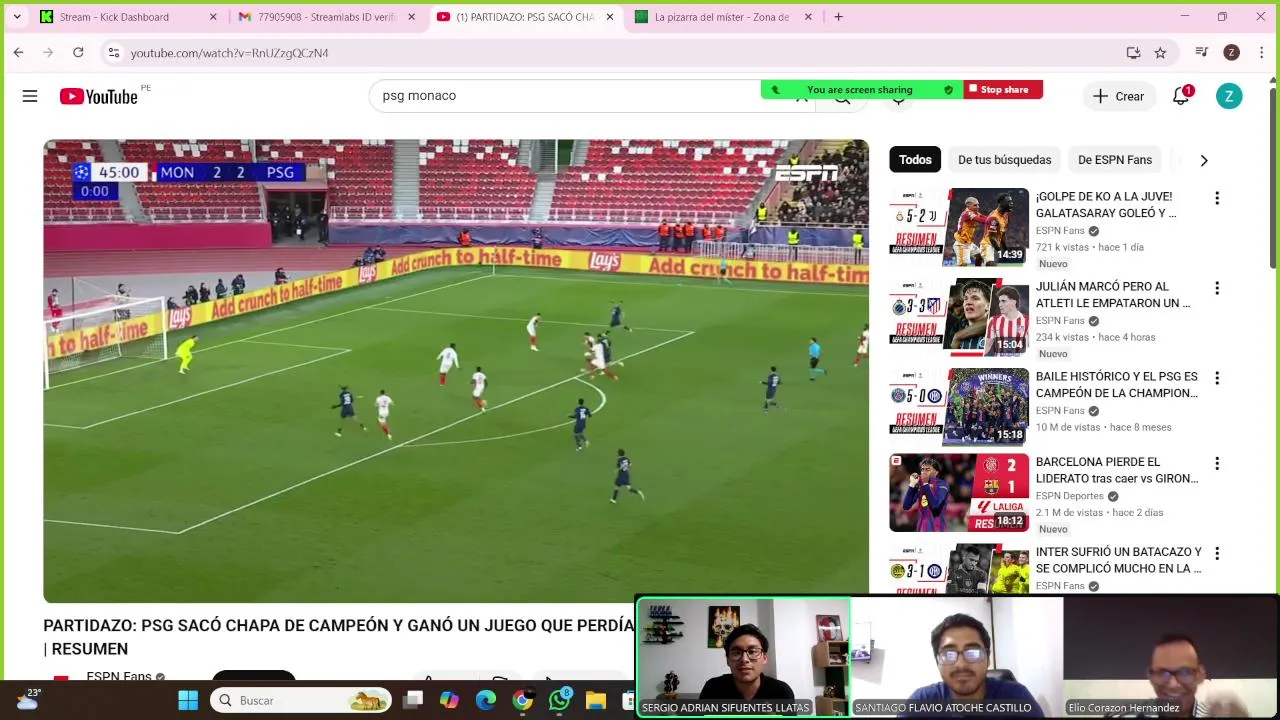Open JULIÁN MARCÓ AL ATLETI video title
This screenshot has width=1280, height=720.
pyautogui.click(x=1113, y=295)
